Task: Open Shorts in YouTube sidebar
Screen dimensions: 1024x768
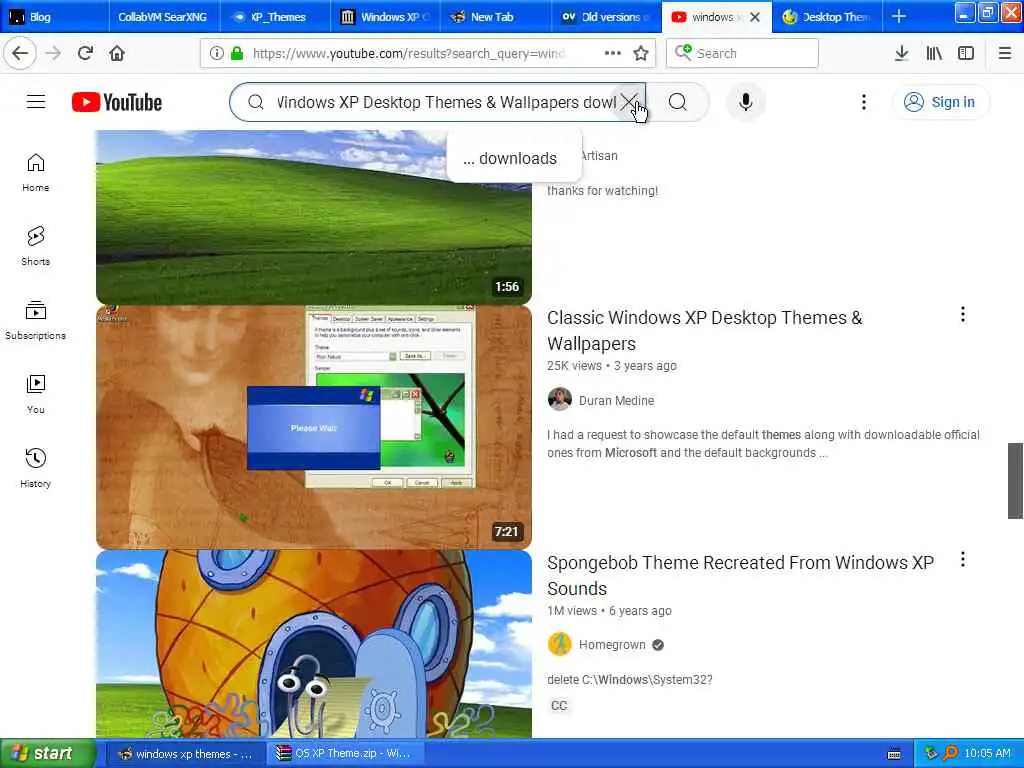Action: point(35,246)
